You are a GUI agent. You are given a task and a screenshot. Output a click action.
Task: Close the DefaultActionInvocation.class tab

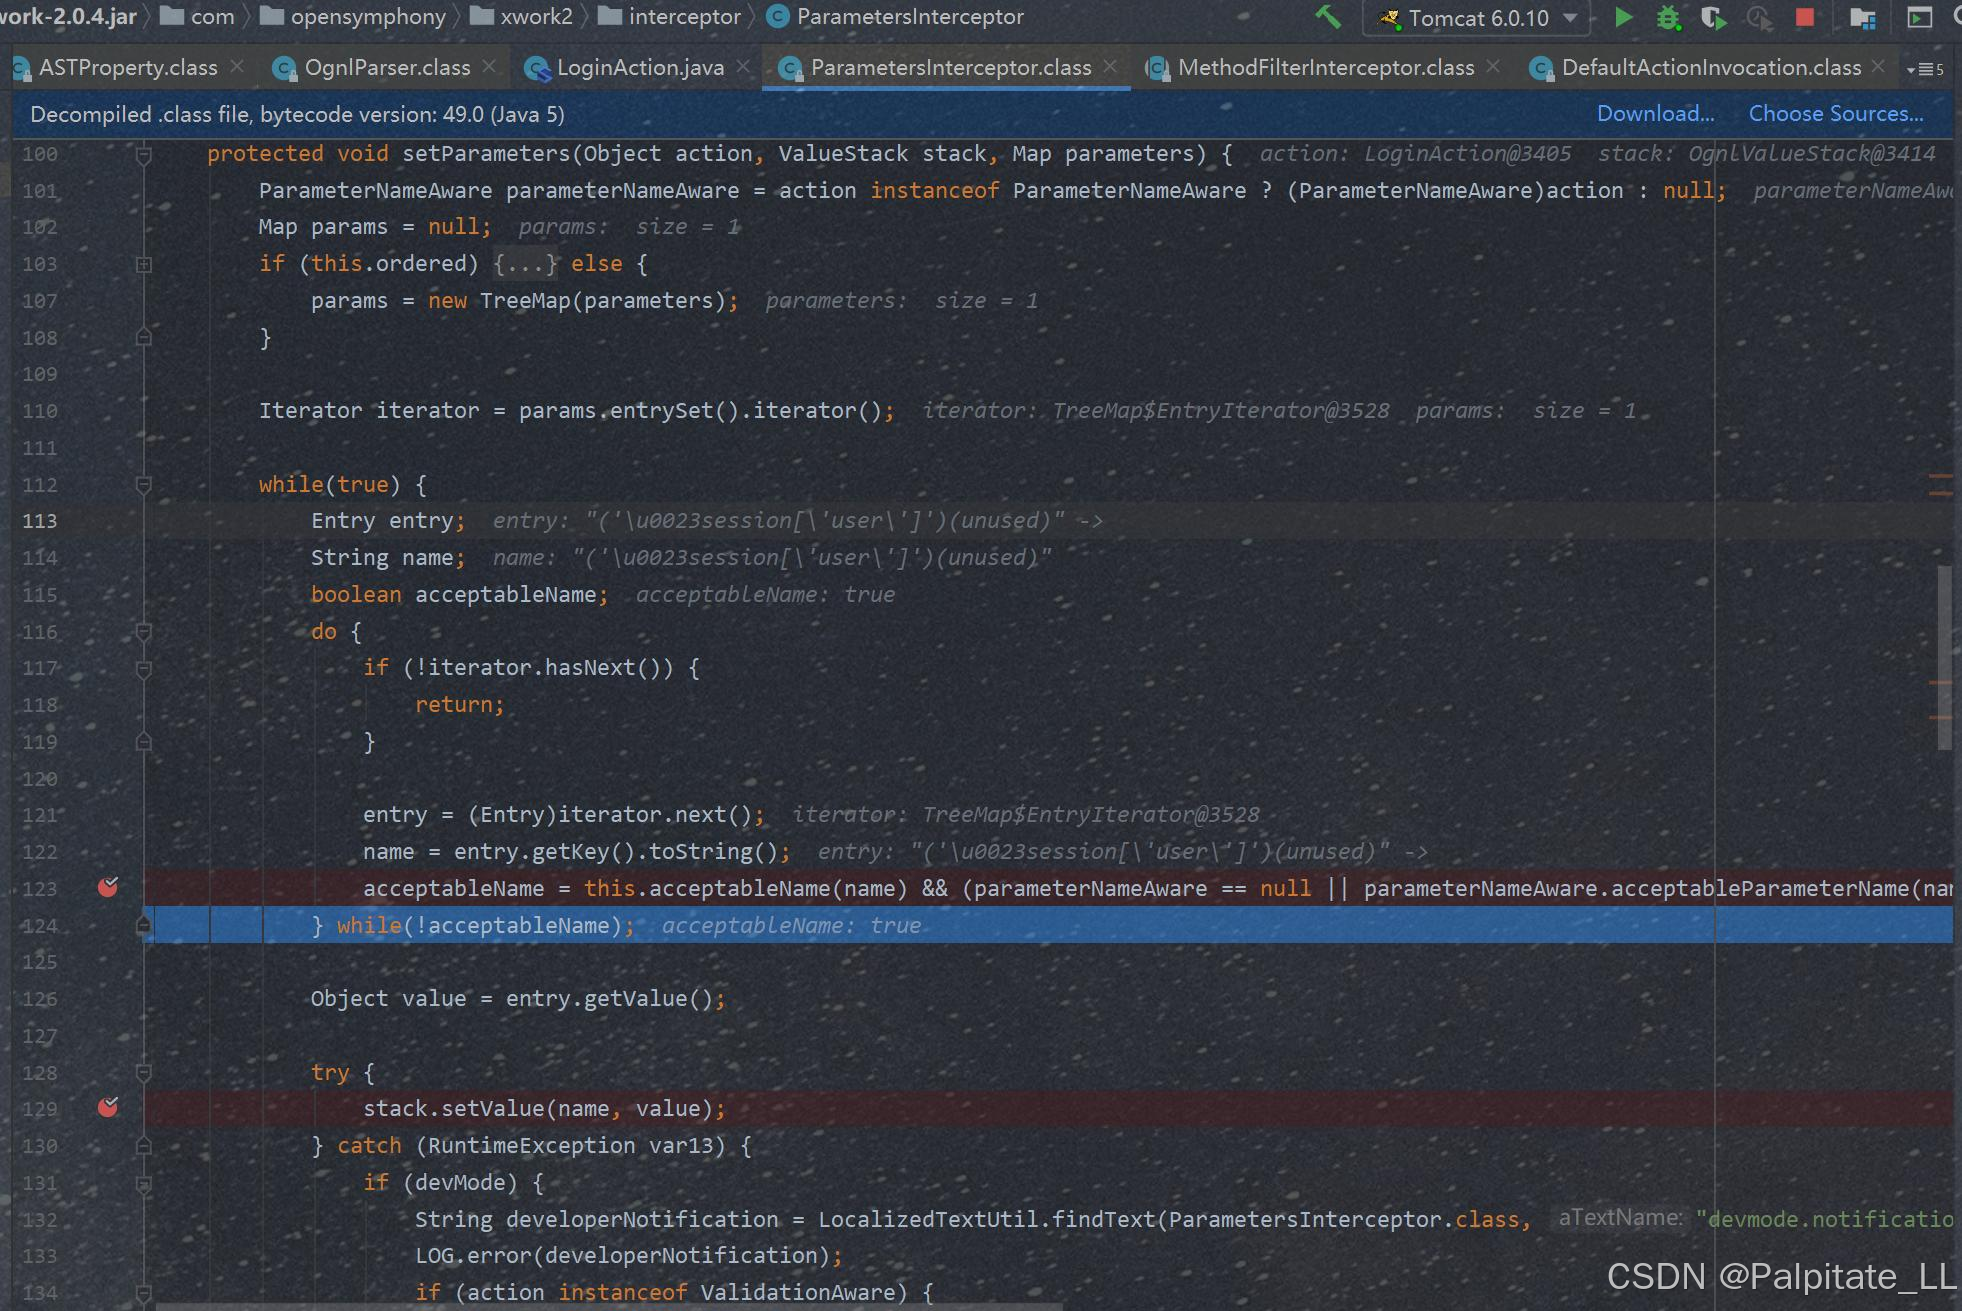[x=1878, y=66]
